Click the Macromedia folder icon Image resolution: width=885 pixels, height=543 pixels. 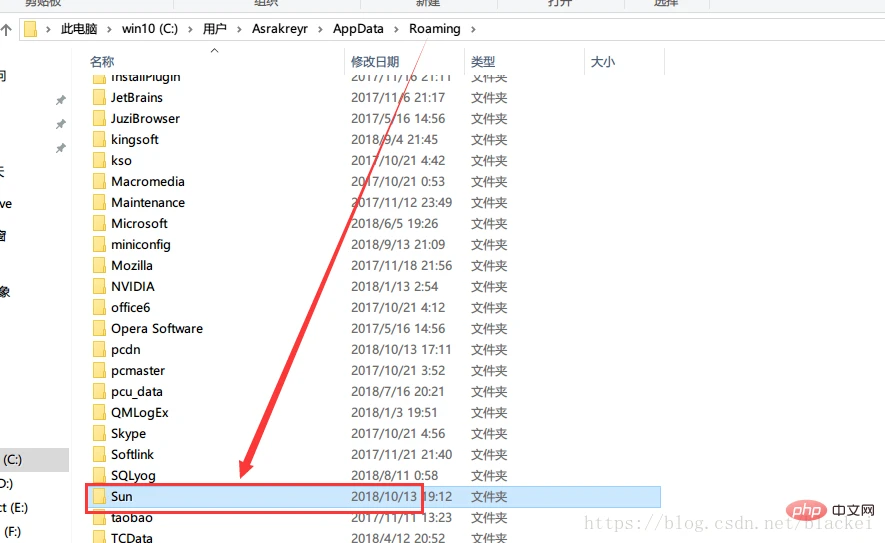[99, 181]
